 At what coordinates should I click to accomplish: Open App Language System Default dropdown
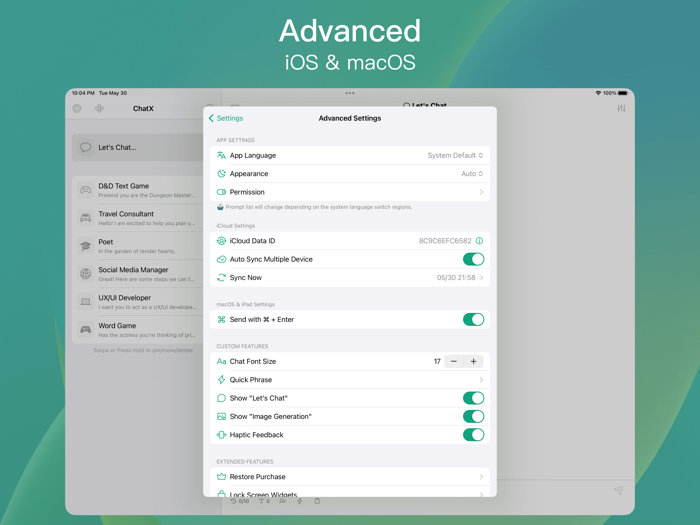455,155
